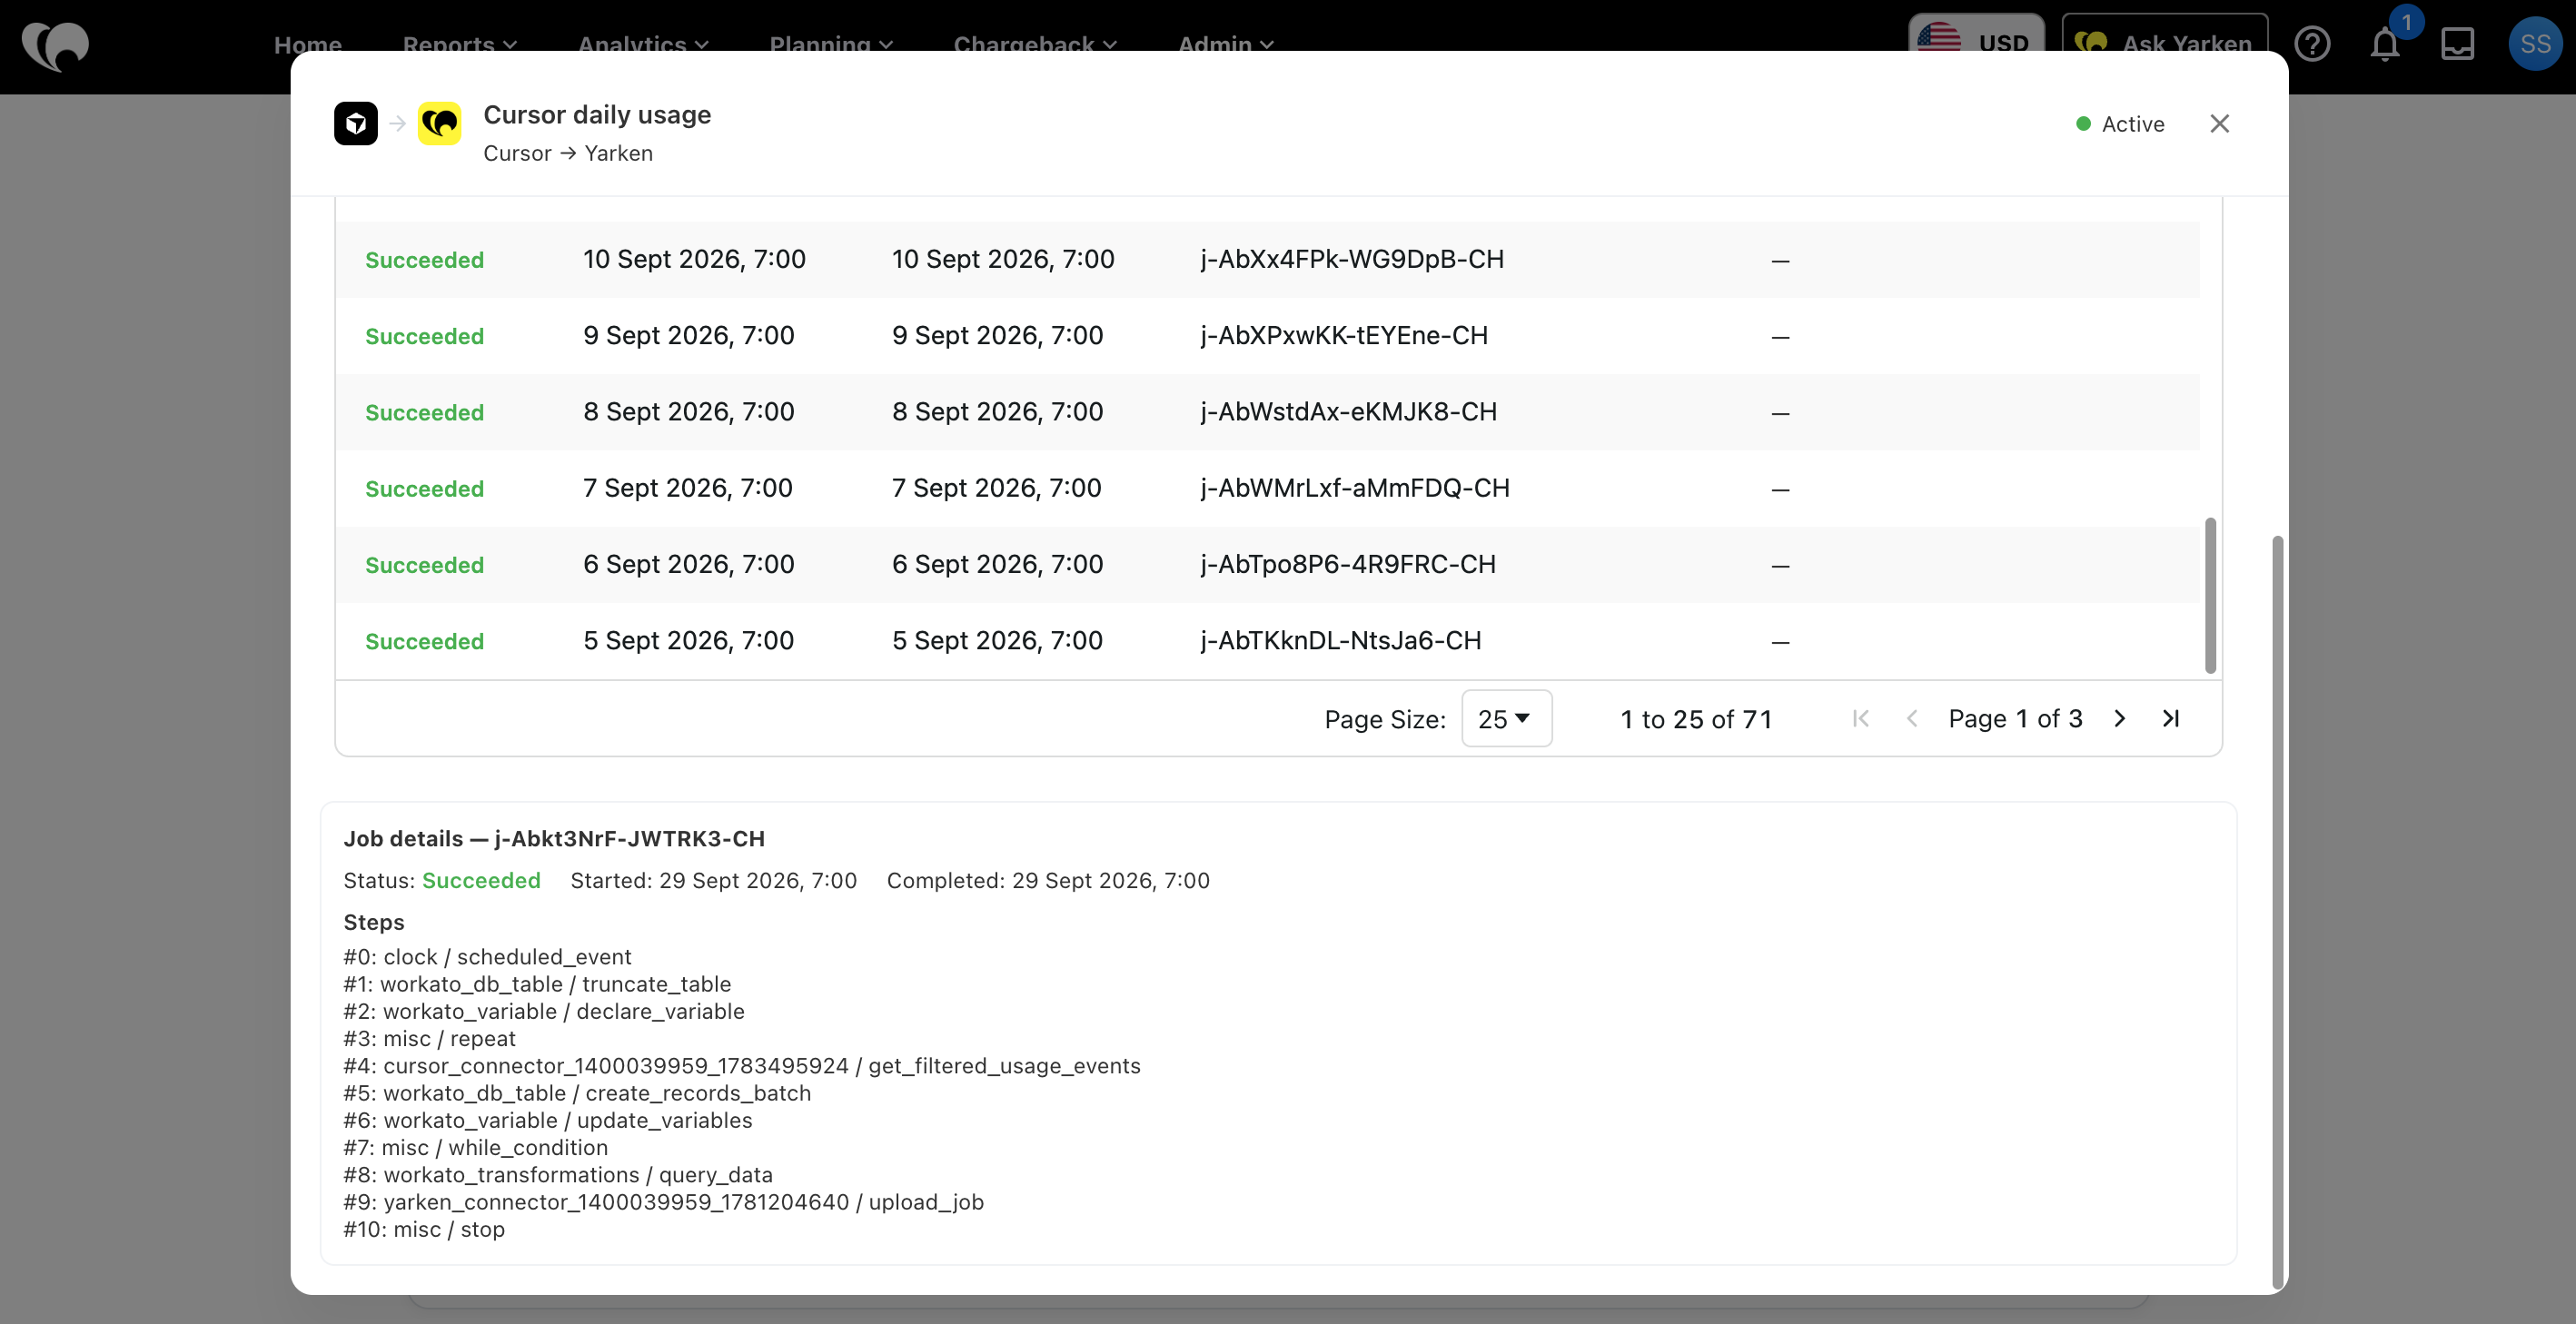
Task: Click the Yarken logo in the top bar
Action: click(55, 46)
